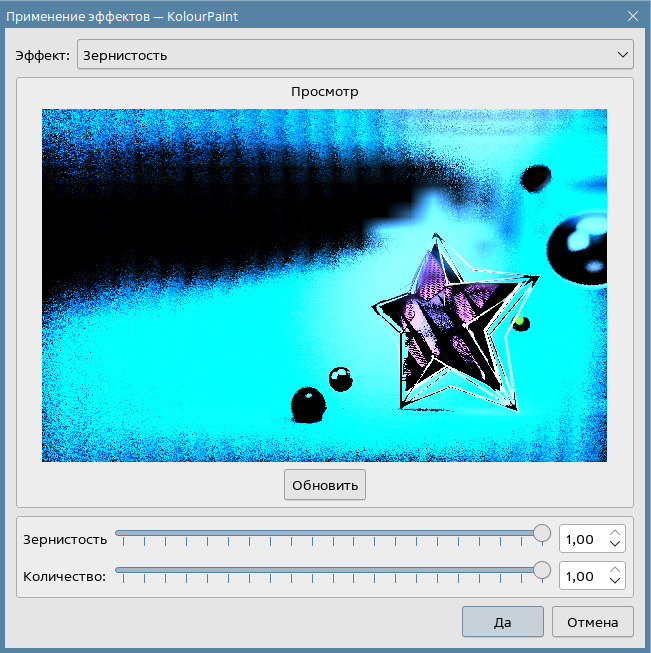Decrease Зернистость with the down arrow
Viewport: 651px width, 653px height.
pyautogui.click(x=615, y=545)
